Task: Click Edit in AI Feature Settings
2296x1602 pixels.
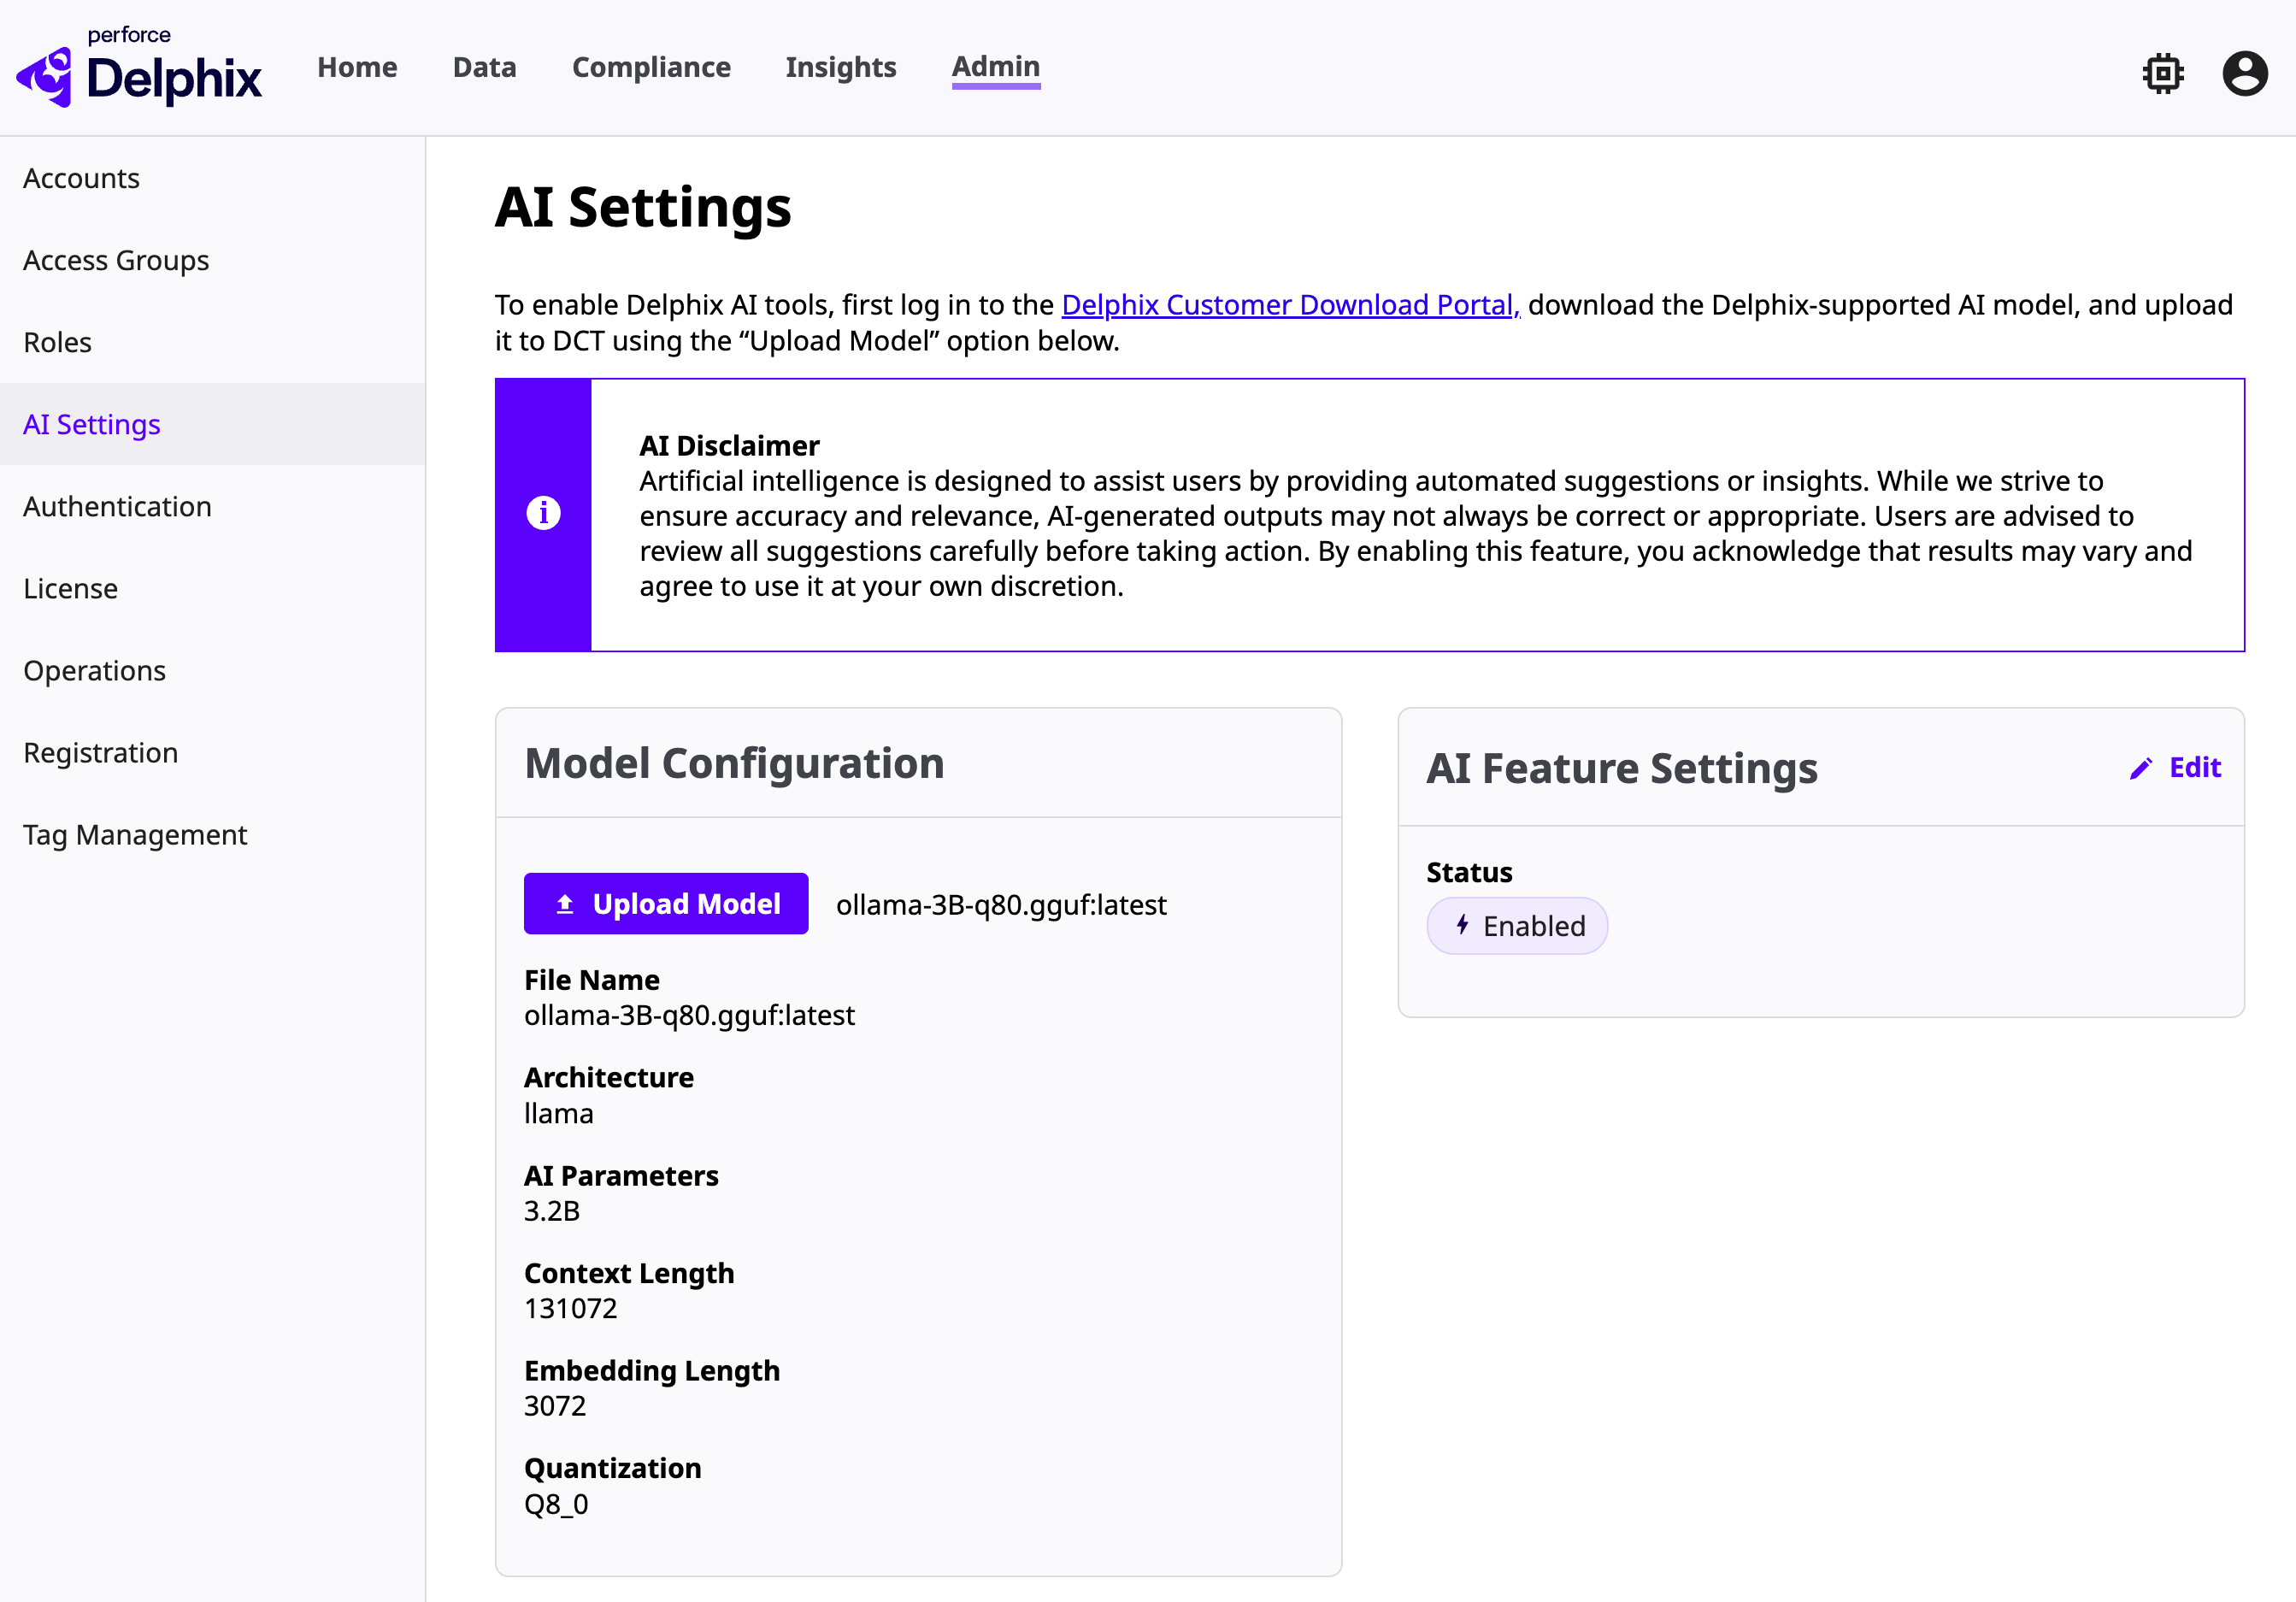Action: coord(2175,768)
